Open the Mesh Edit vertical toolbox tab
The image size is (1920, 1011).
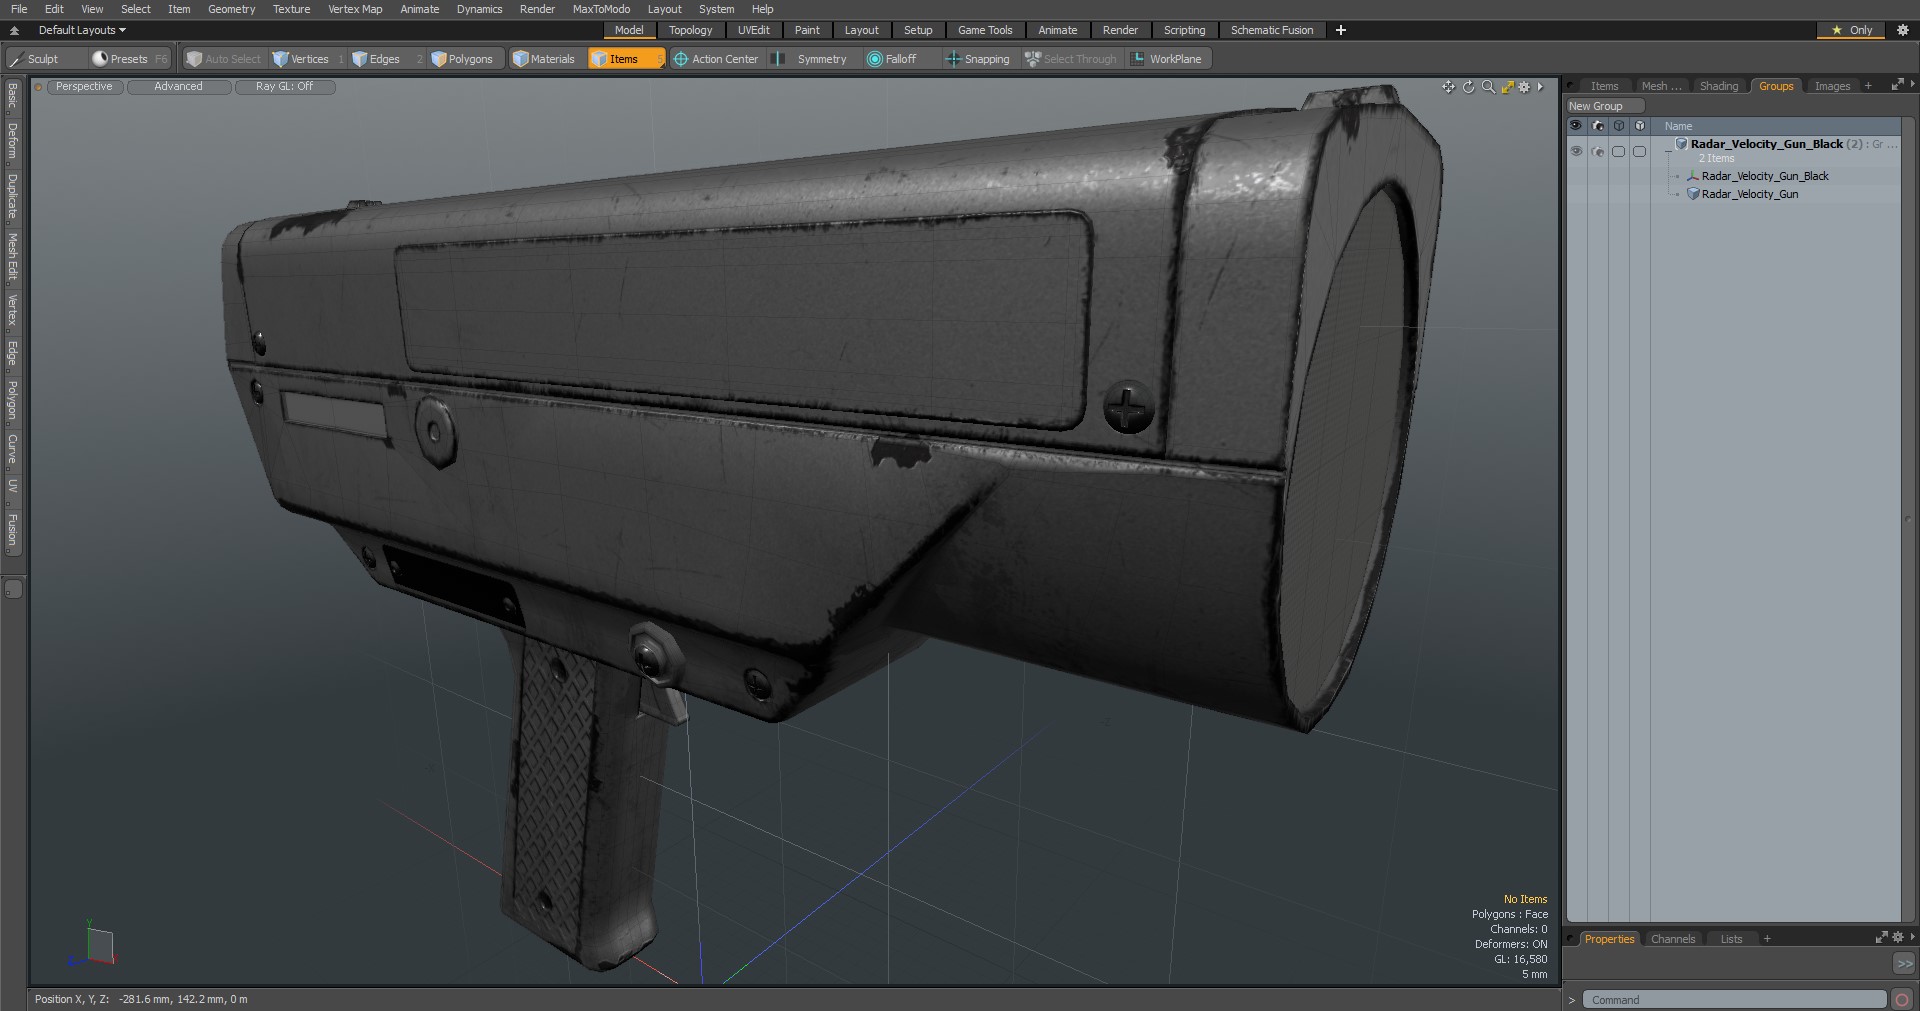click(x=12, y=258)
